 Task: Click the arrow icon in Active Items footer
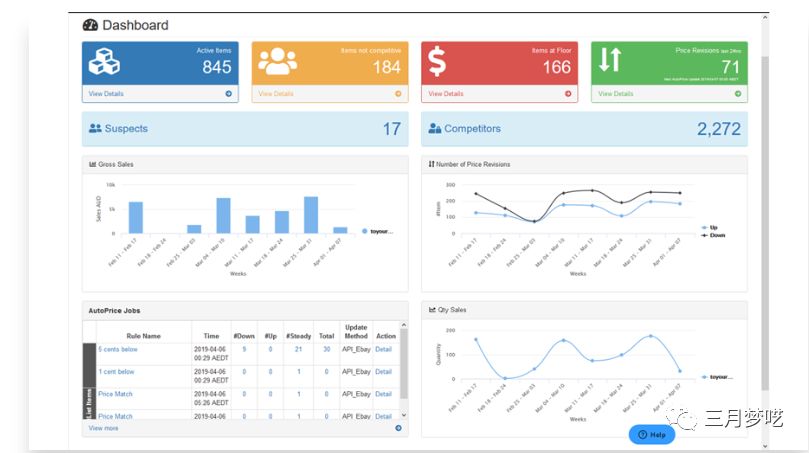[229, 94]
